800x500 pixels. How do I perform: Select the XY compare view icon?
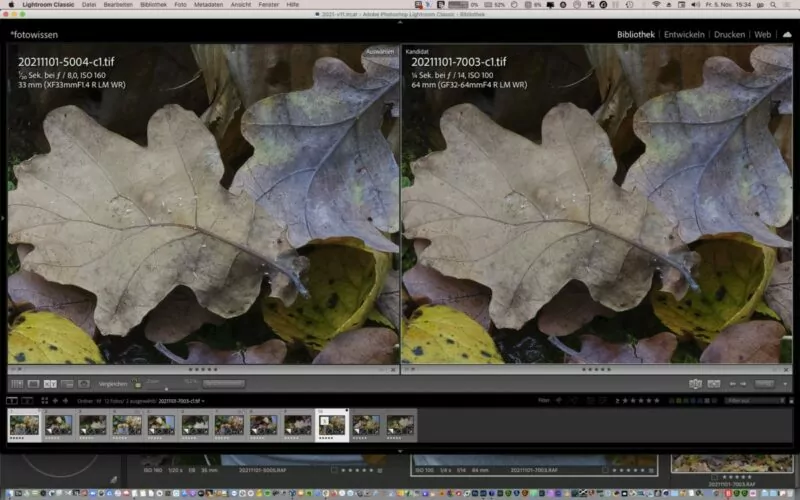[x=50, y=384]
